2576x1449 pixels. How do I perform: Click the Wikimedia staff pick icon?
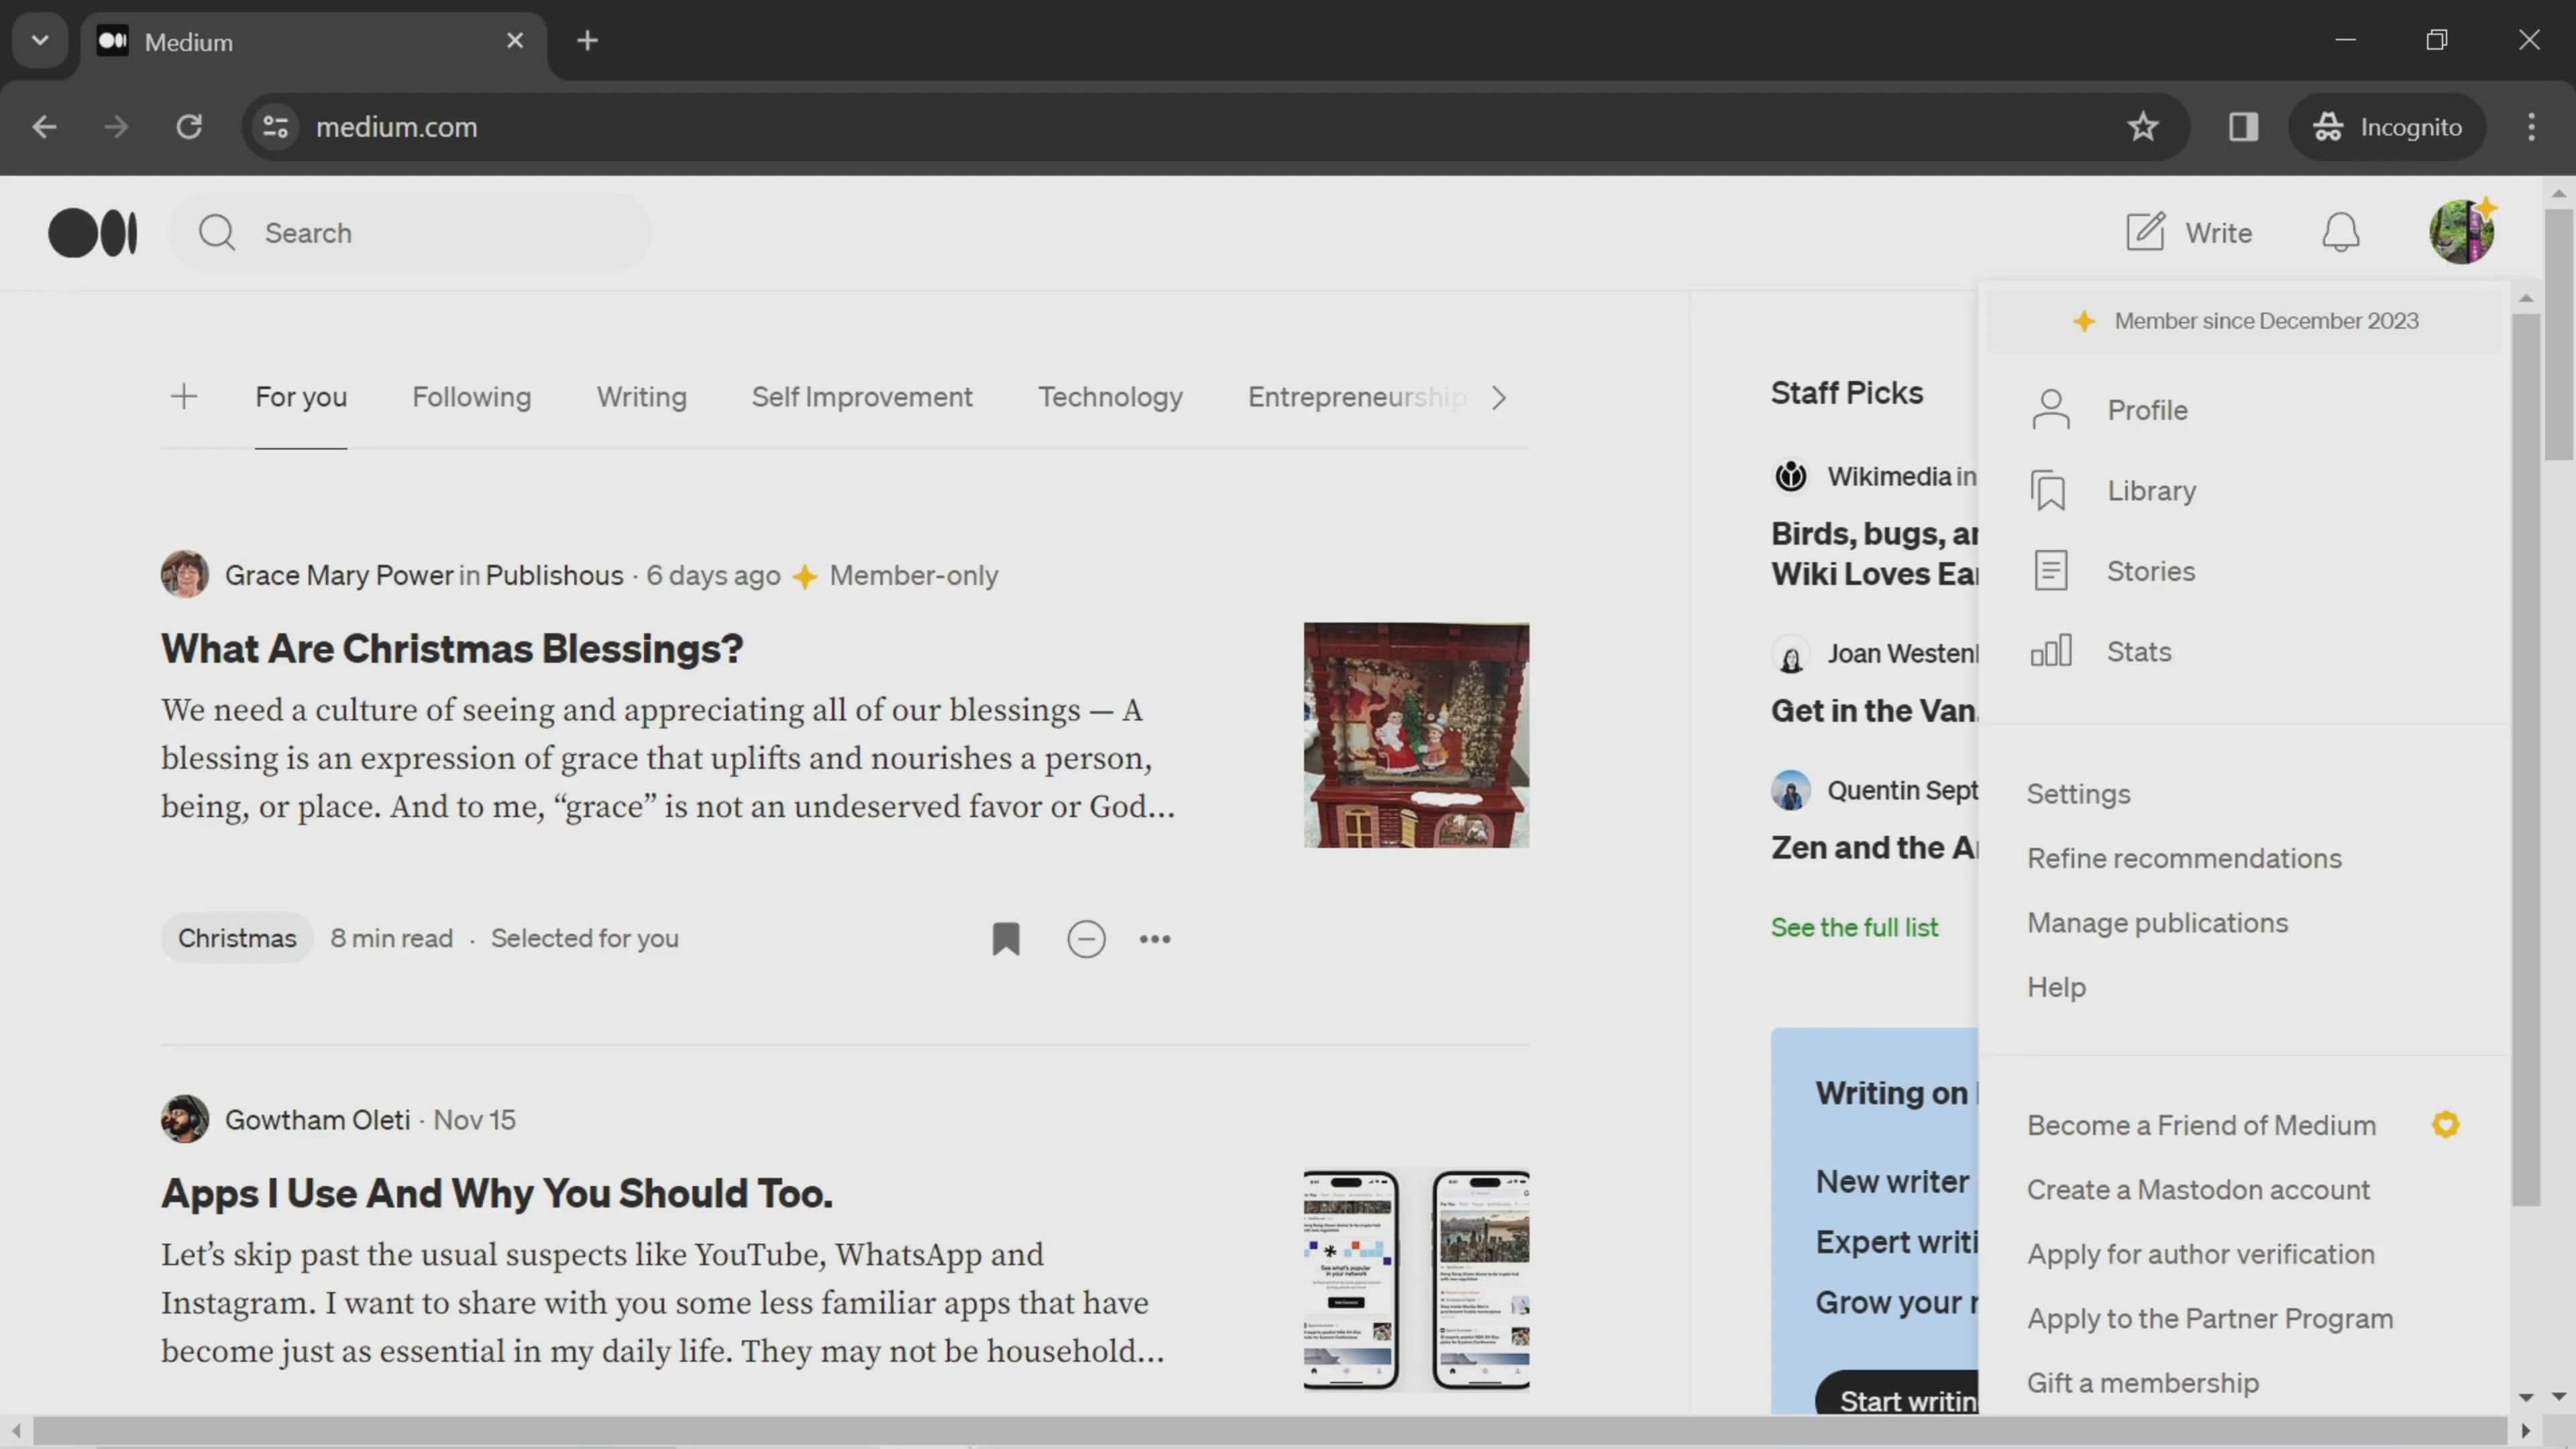1791,476
